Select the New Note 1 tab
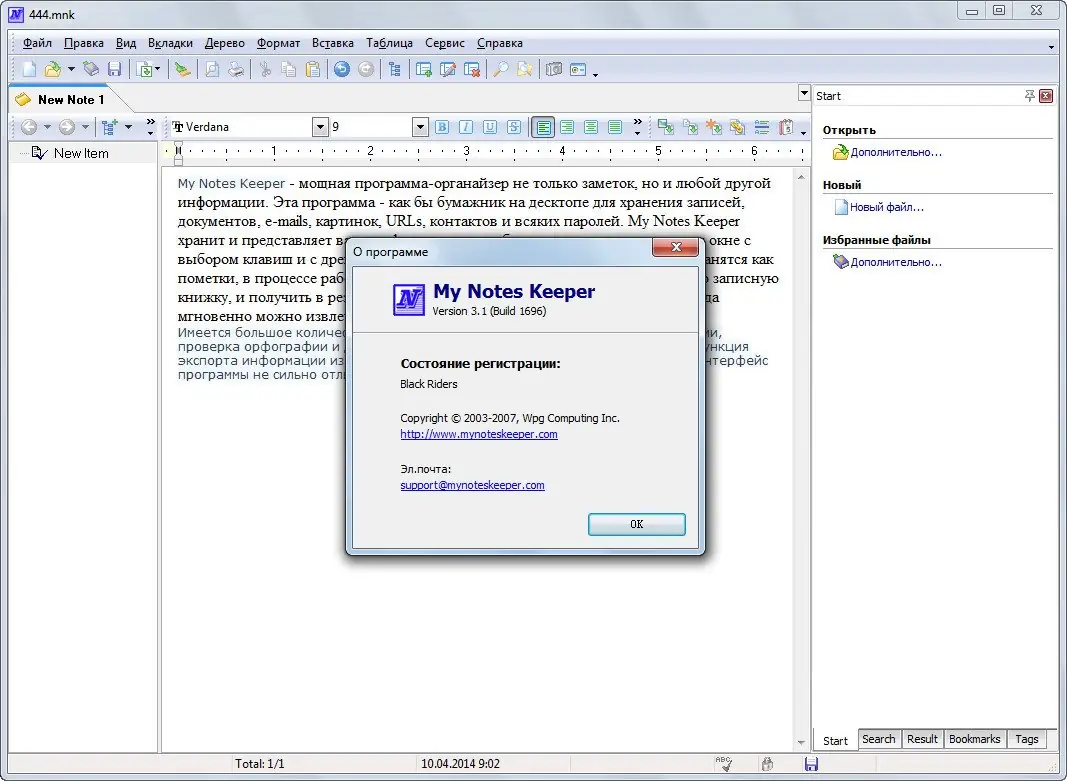 click(x=71, y=99)
